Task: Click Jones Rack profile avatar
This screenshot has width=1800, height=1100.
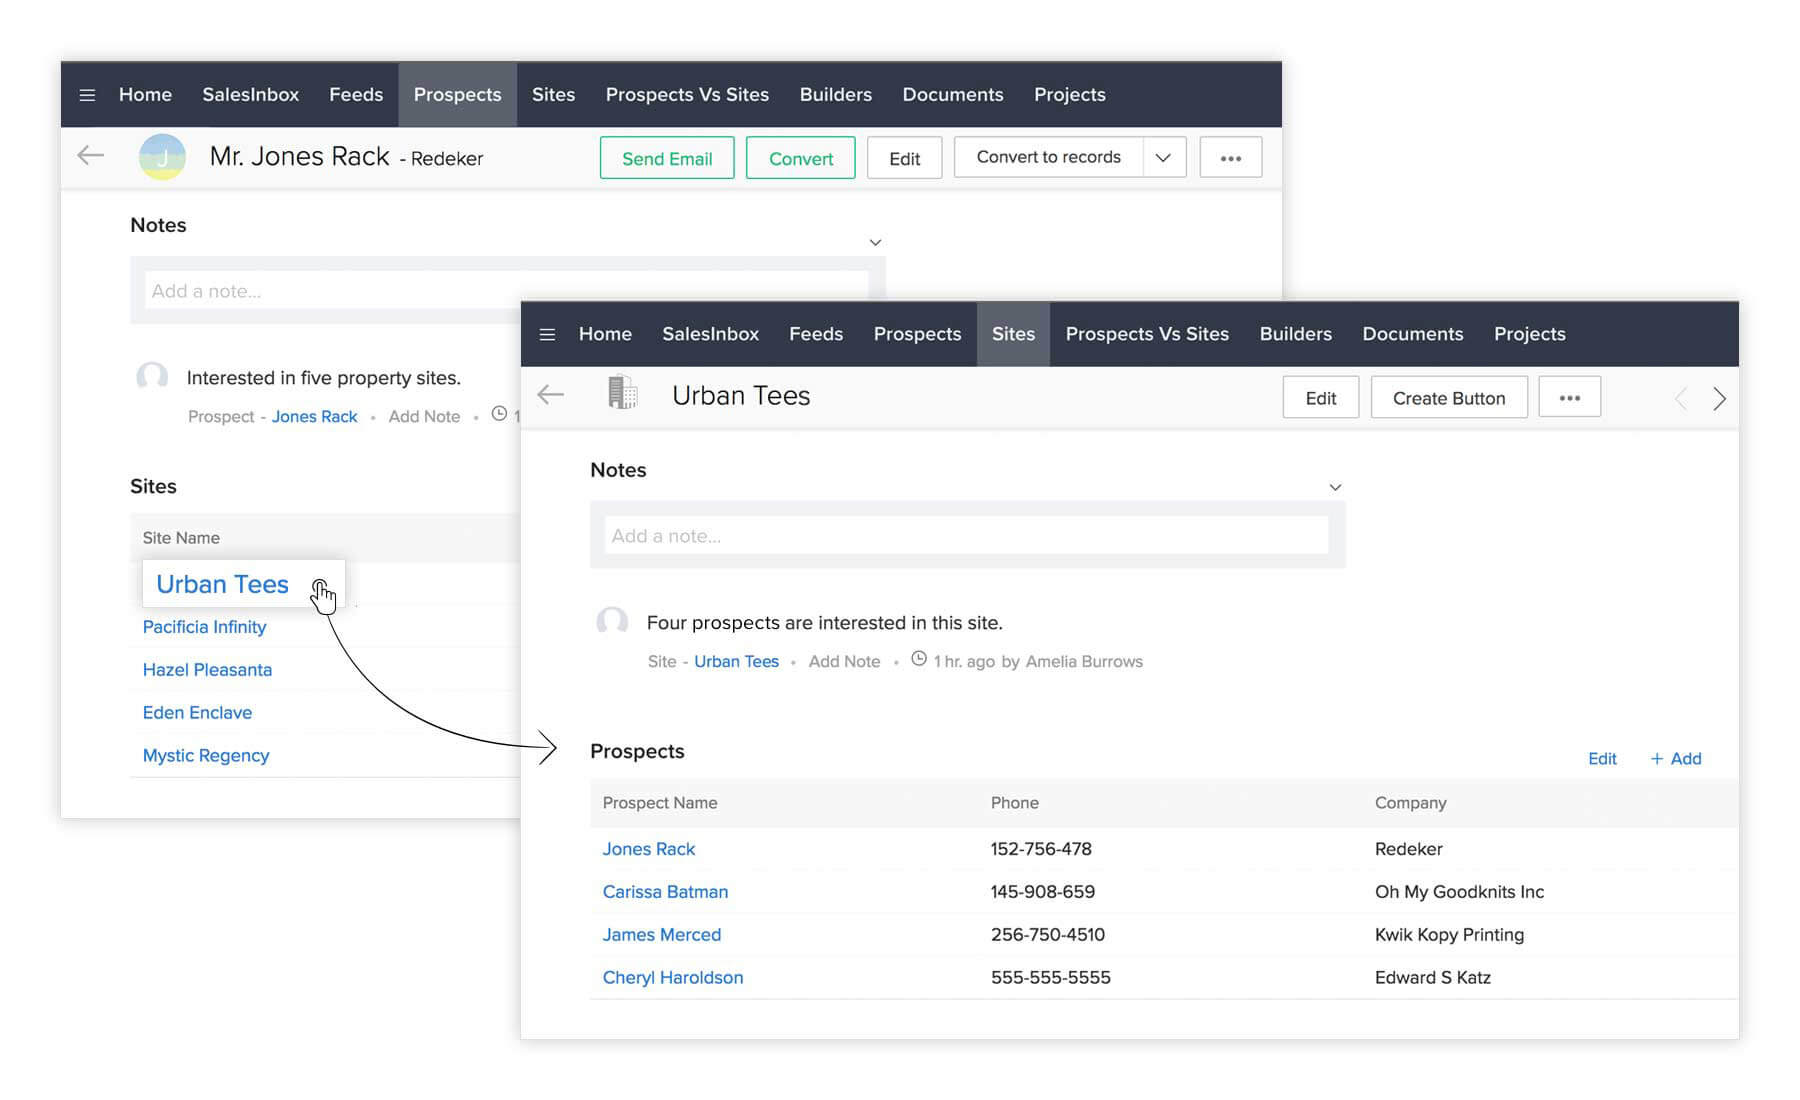Action: coord(162,157)
